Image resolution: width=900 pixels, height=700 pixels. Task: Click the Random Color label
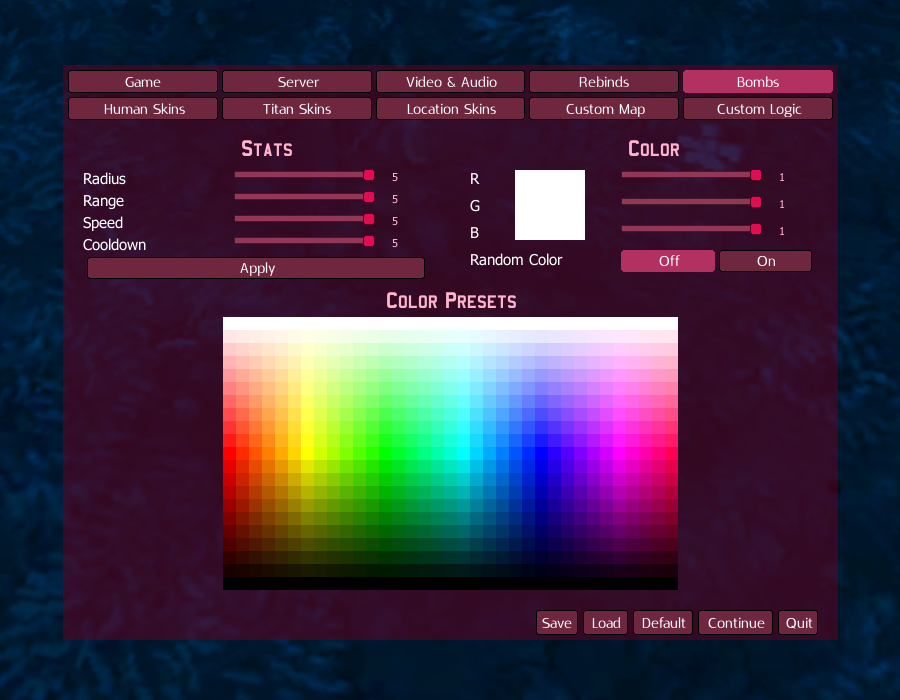(515, 260)
